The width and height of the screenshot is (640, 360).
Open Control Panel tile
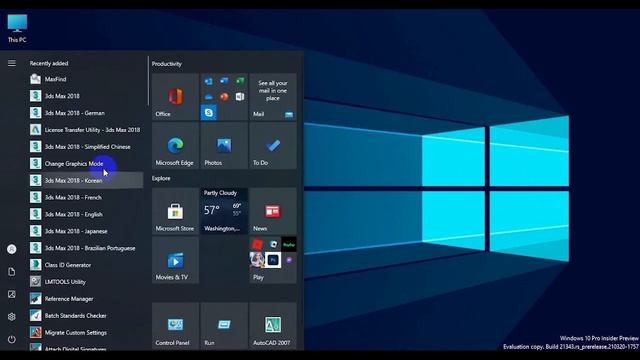pyautogui.click(x=176, y=326)
